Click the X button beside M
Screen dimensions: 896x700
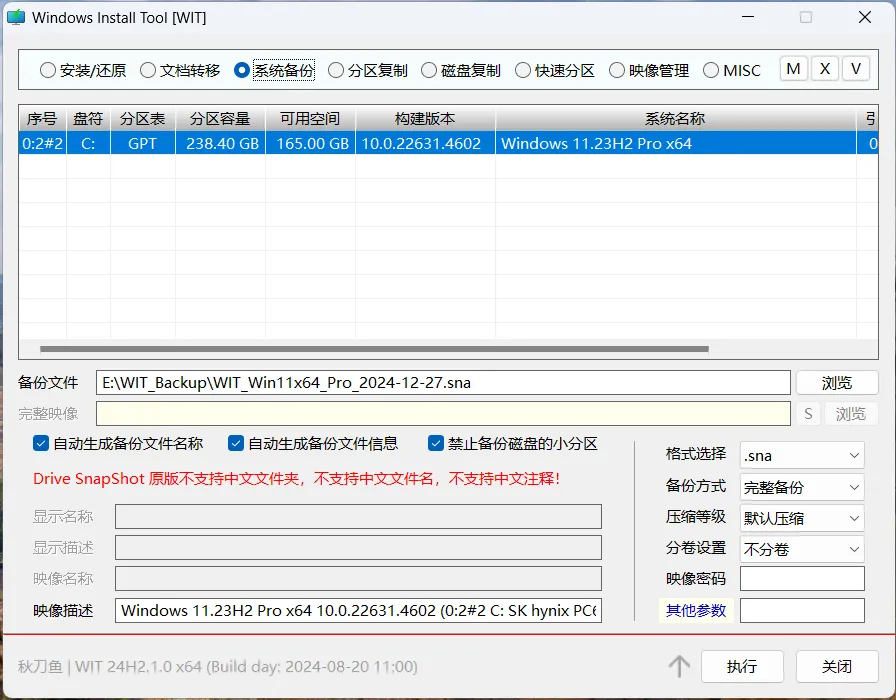click(x=825, y=69)
